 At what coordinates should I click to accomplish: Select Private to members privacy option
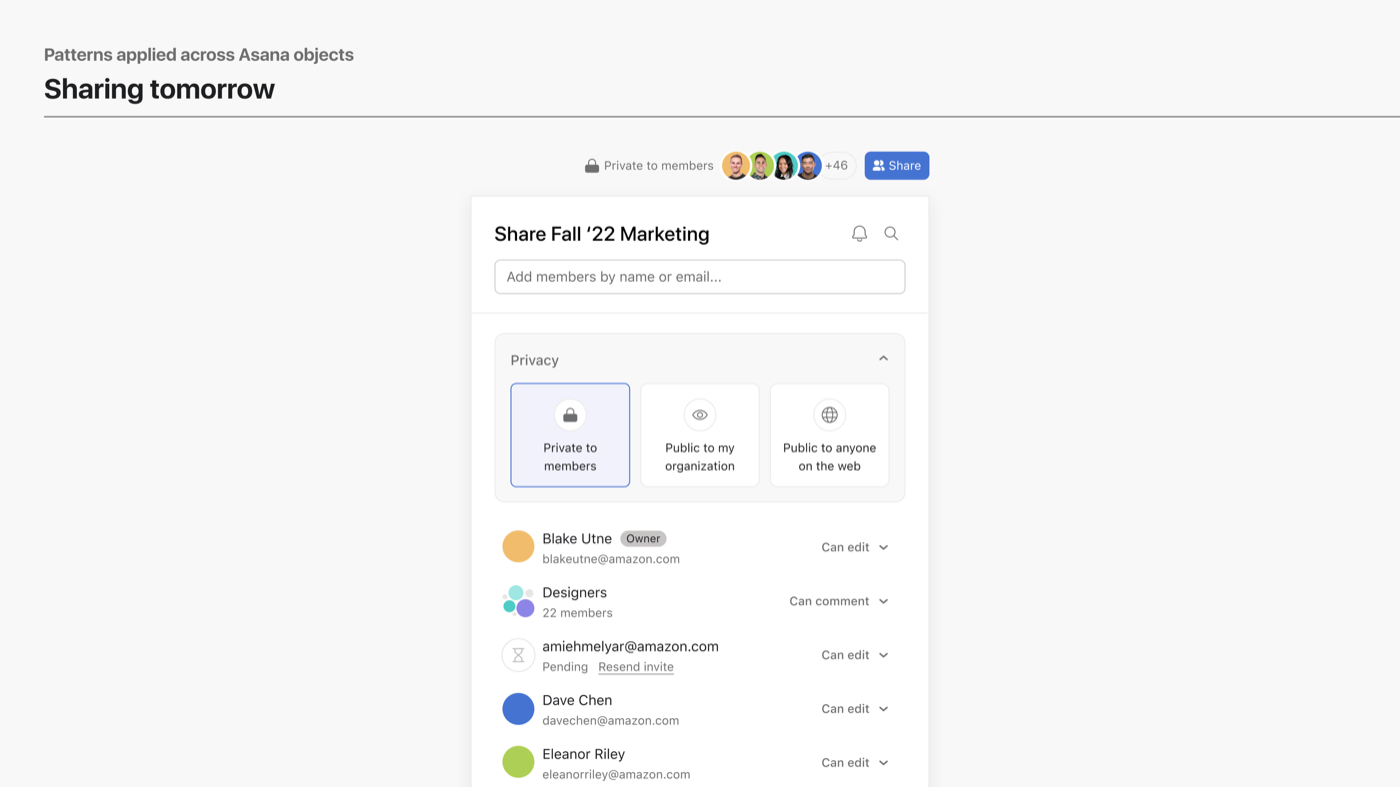point(570,435)
